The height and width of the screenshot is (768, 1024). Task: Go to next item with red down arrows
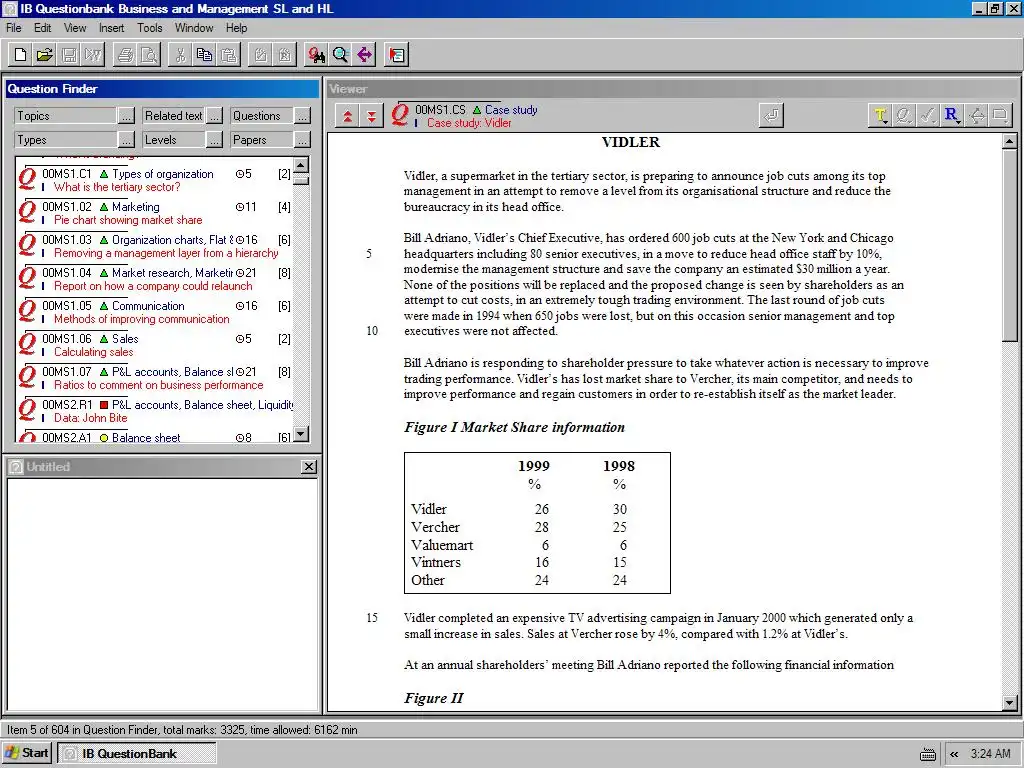coord(372,116)
